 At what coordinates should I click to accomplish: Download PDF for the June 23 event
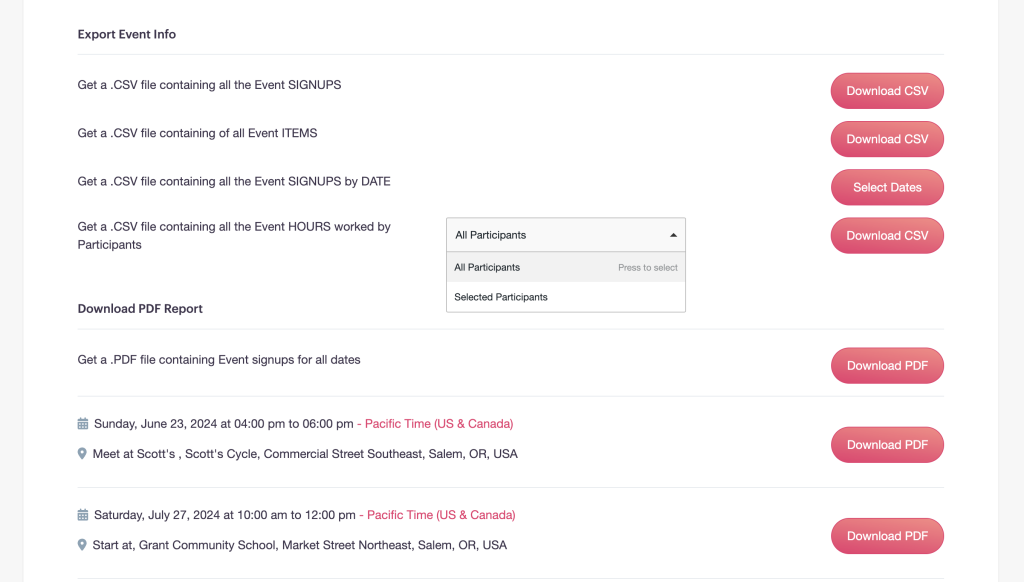pyautogui.click(x=887, y=445)
